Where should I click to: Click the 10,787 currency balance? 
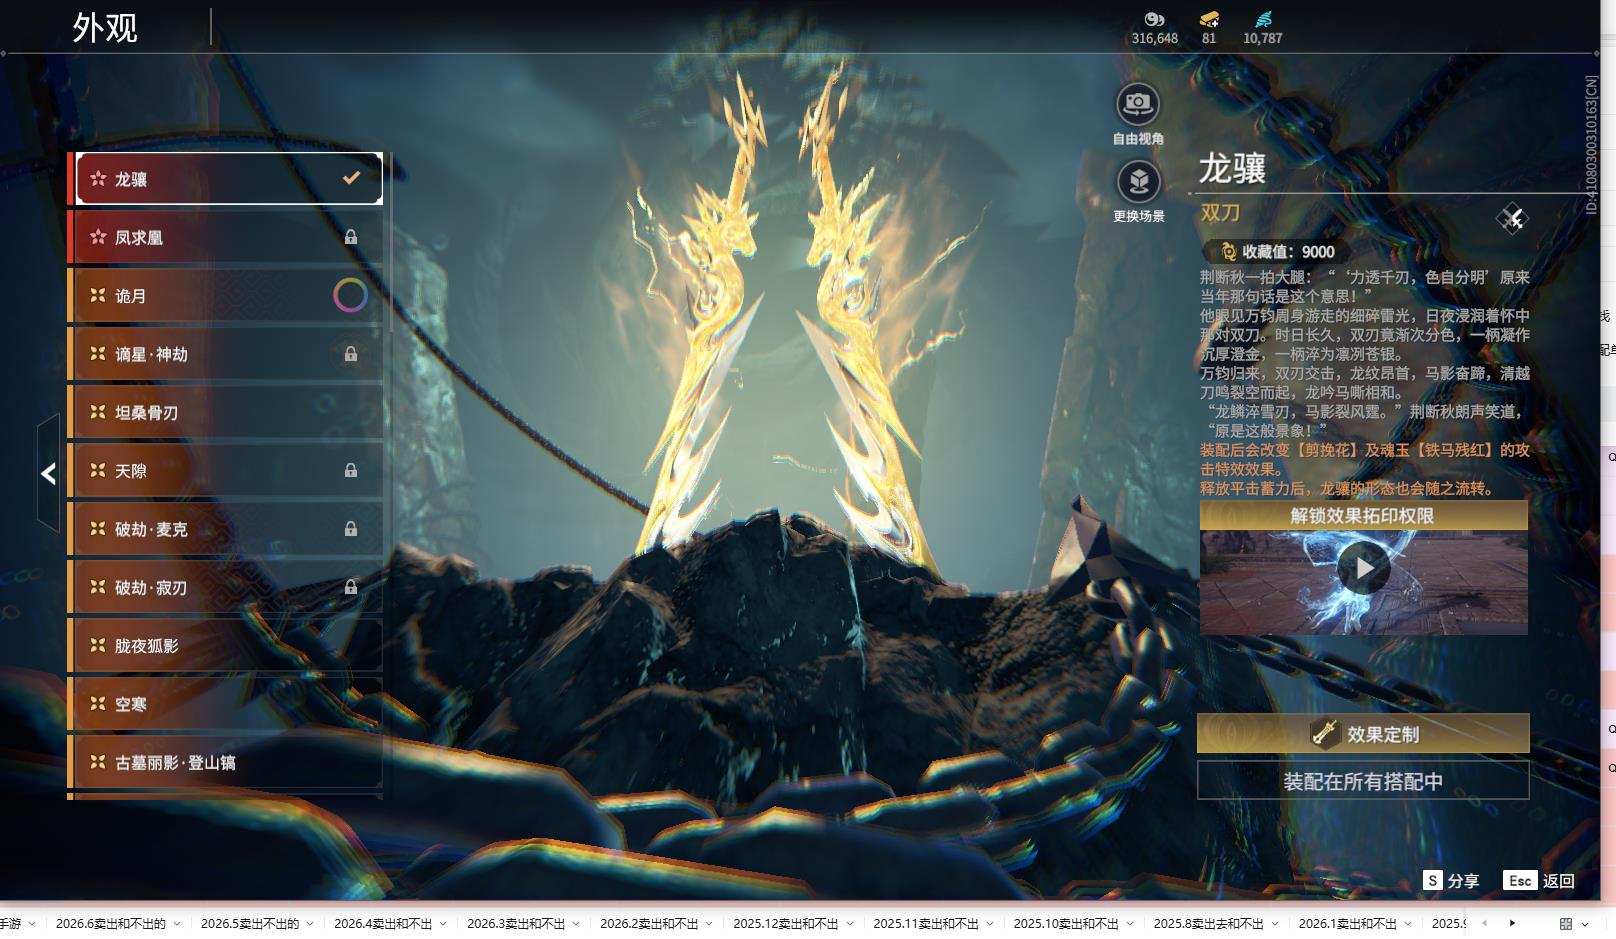point(1263,38)
